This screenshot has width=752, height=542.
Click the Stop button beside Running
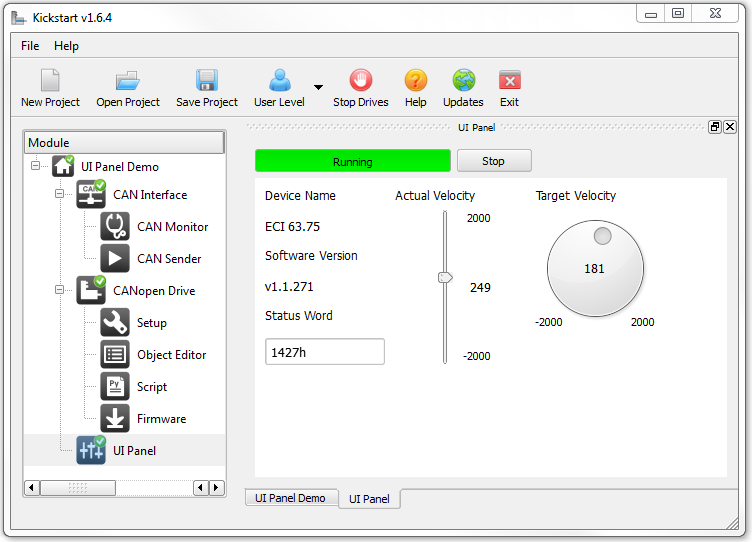pos(494,161)
